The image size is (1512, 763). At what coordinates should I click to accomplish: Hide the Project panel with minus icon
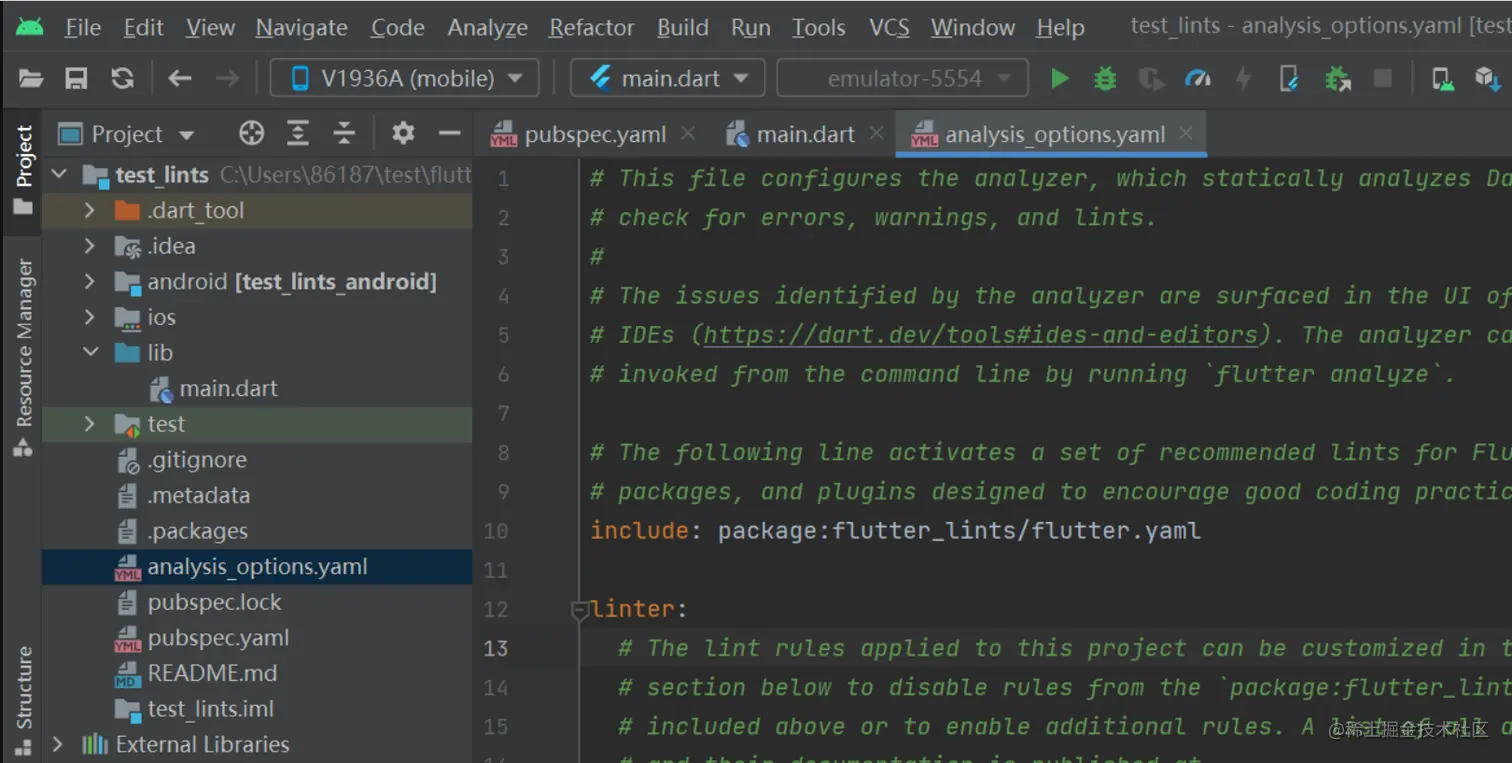(450, 133)
